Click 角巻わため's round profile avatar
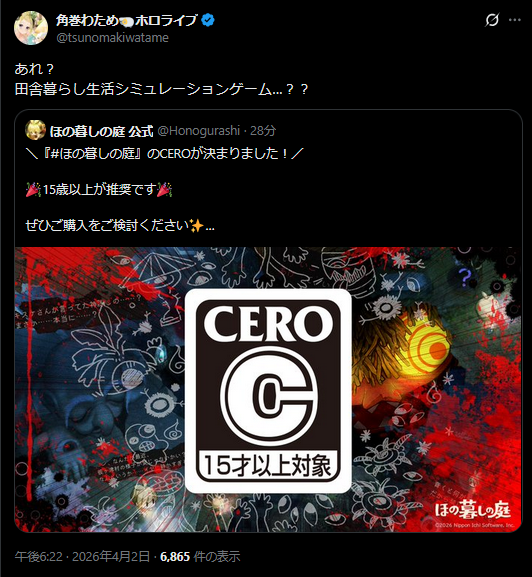532x577 pixels. coord(31,28)
